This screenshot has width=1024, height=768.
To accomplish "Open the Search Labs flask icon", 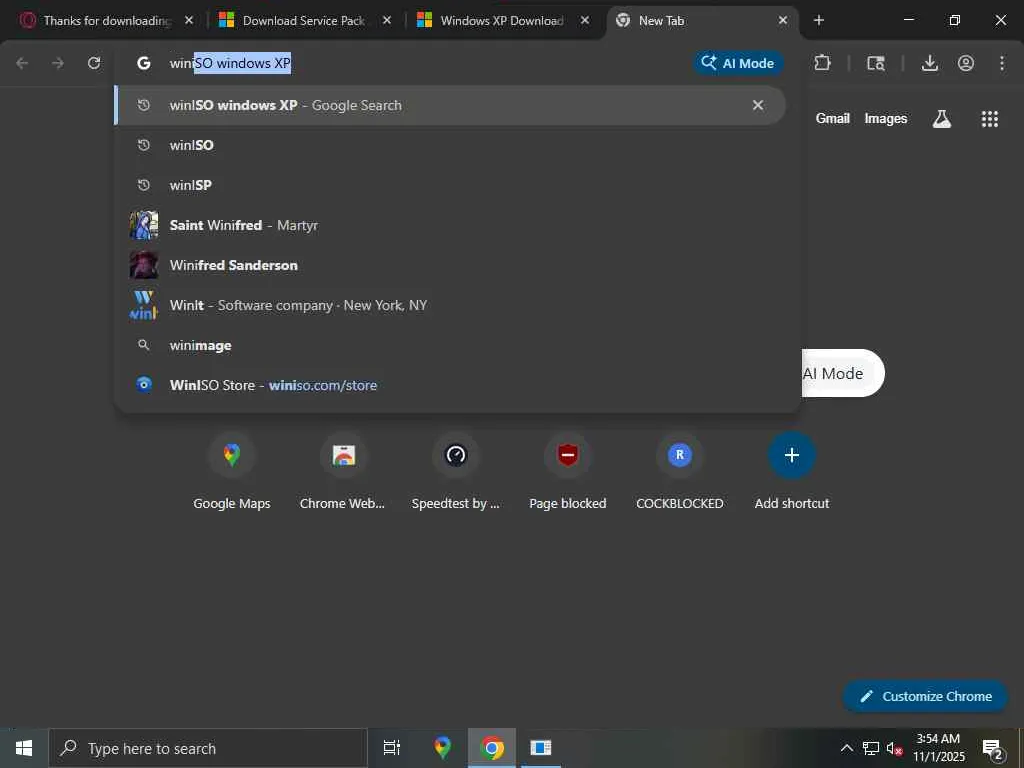I will [942, 118].
